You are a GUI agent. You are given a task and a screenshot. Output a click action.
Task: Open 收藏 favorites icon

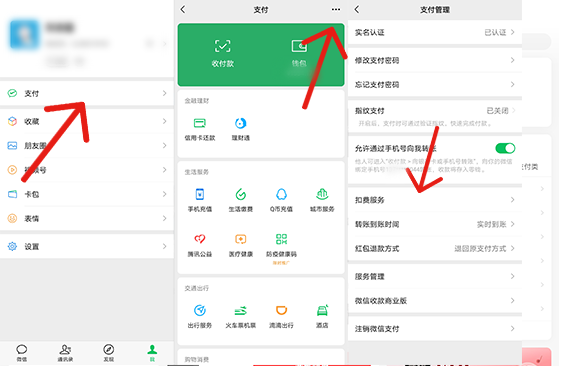coord(12,121)
